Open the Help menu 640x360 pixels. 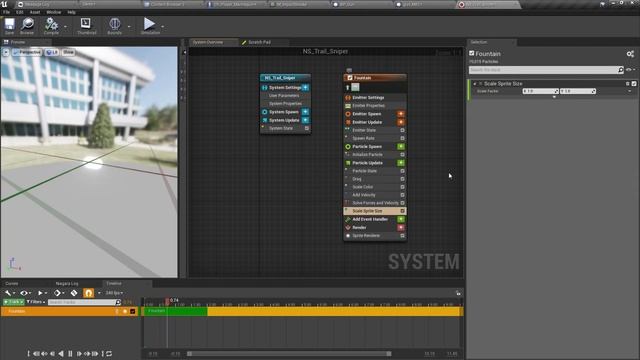[71, 12]
